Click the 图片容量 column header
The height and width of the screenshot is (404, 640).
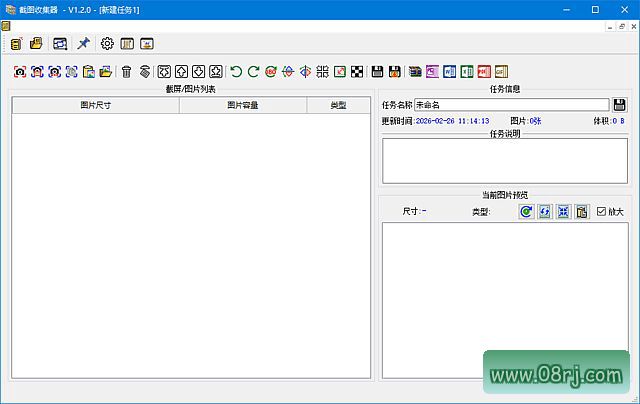click(242, 105)
